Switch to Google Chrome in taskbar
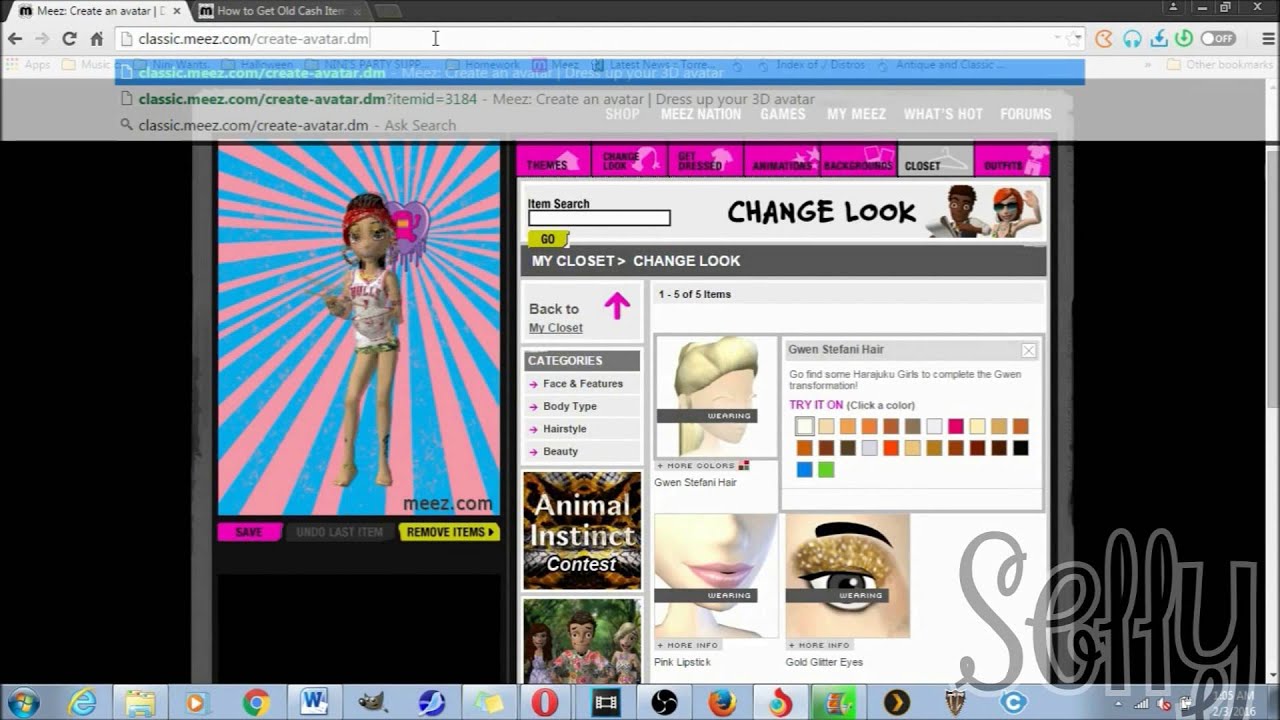Viewport: 1280px width, 720px height. click(x=256, y=703)
